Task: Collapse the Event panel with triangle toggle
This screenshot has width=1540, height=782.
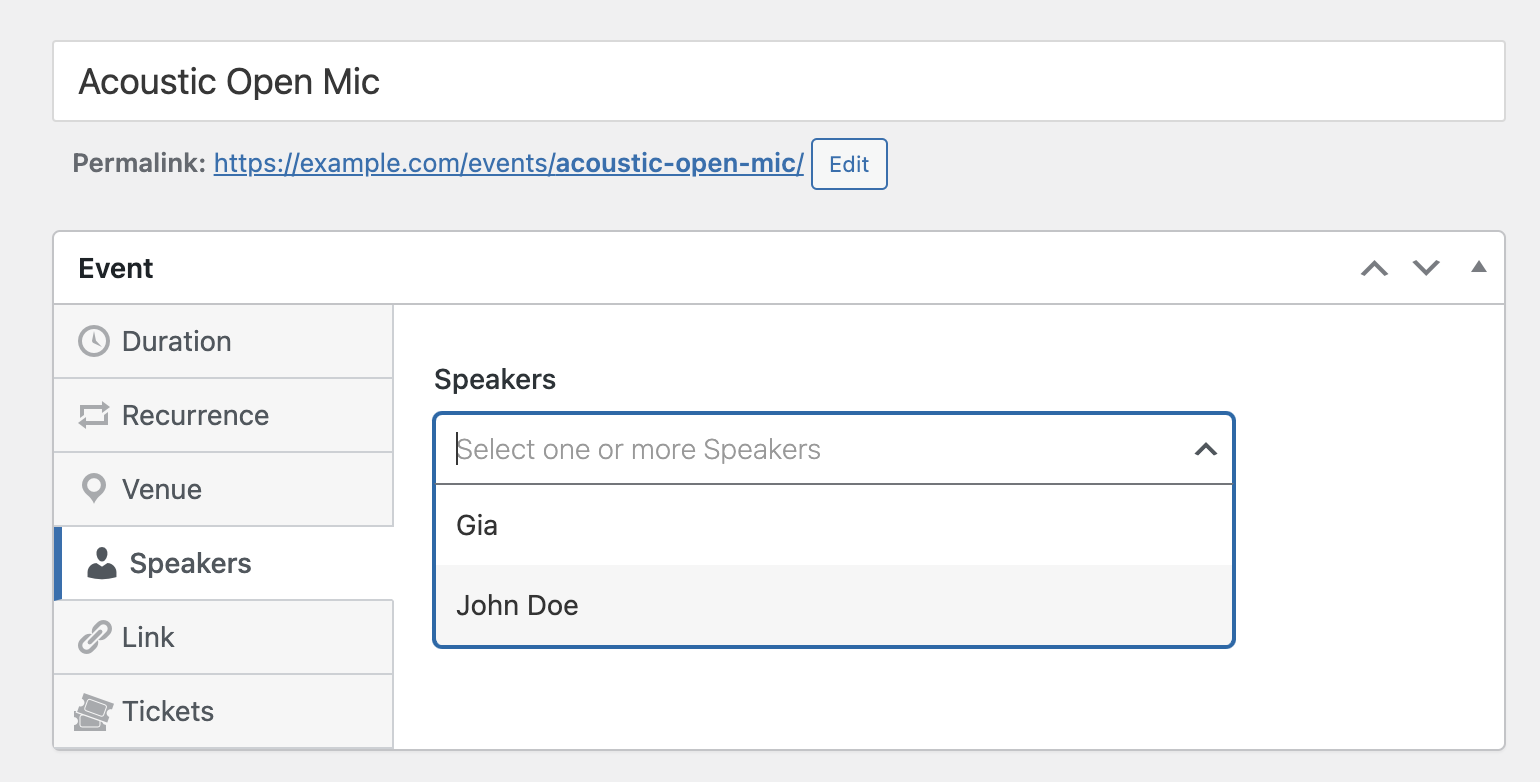Action: point(1479,267)
